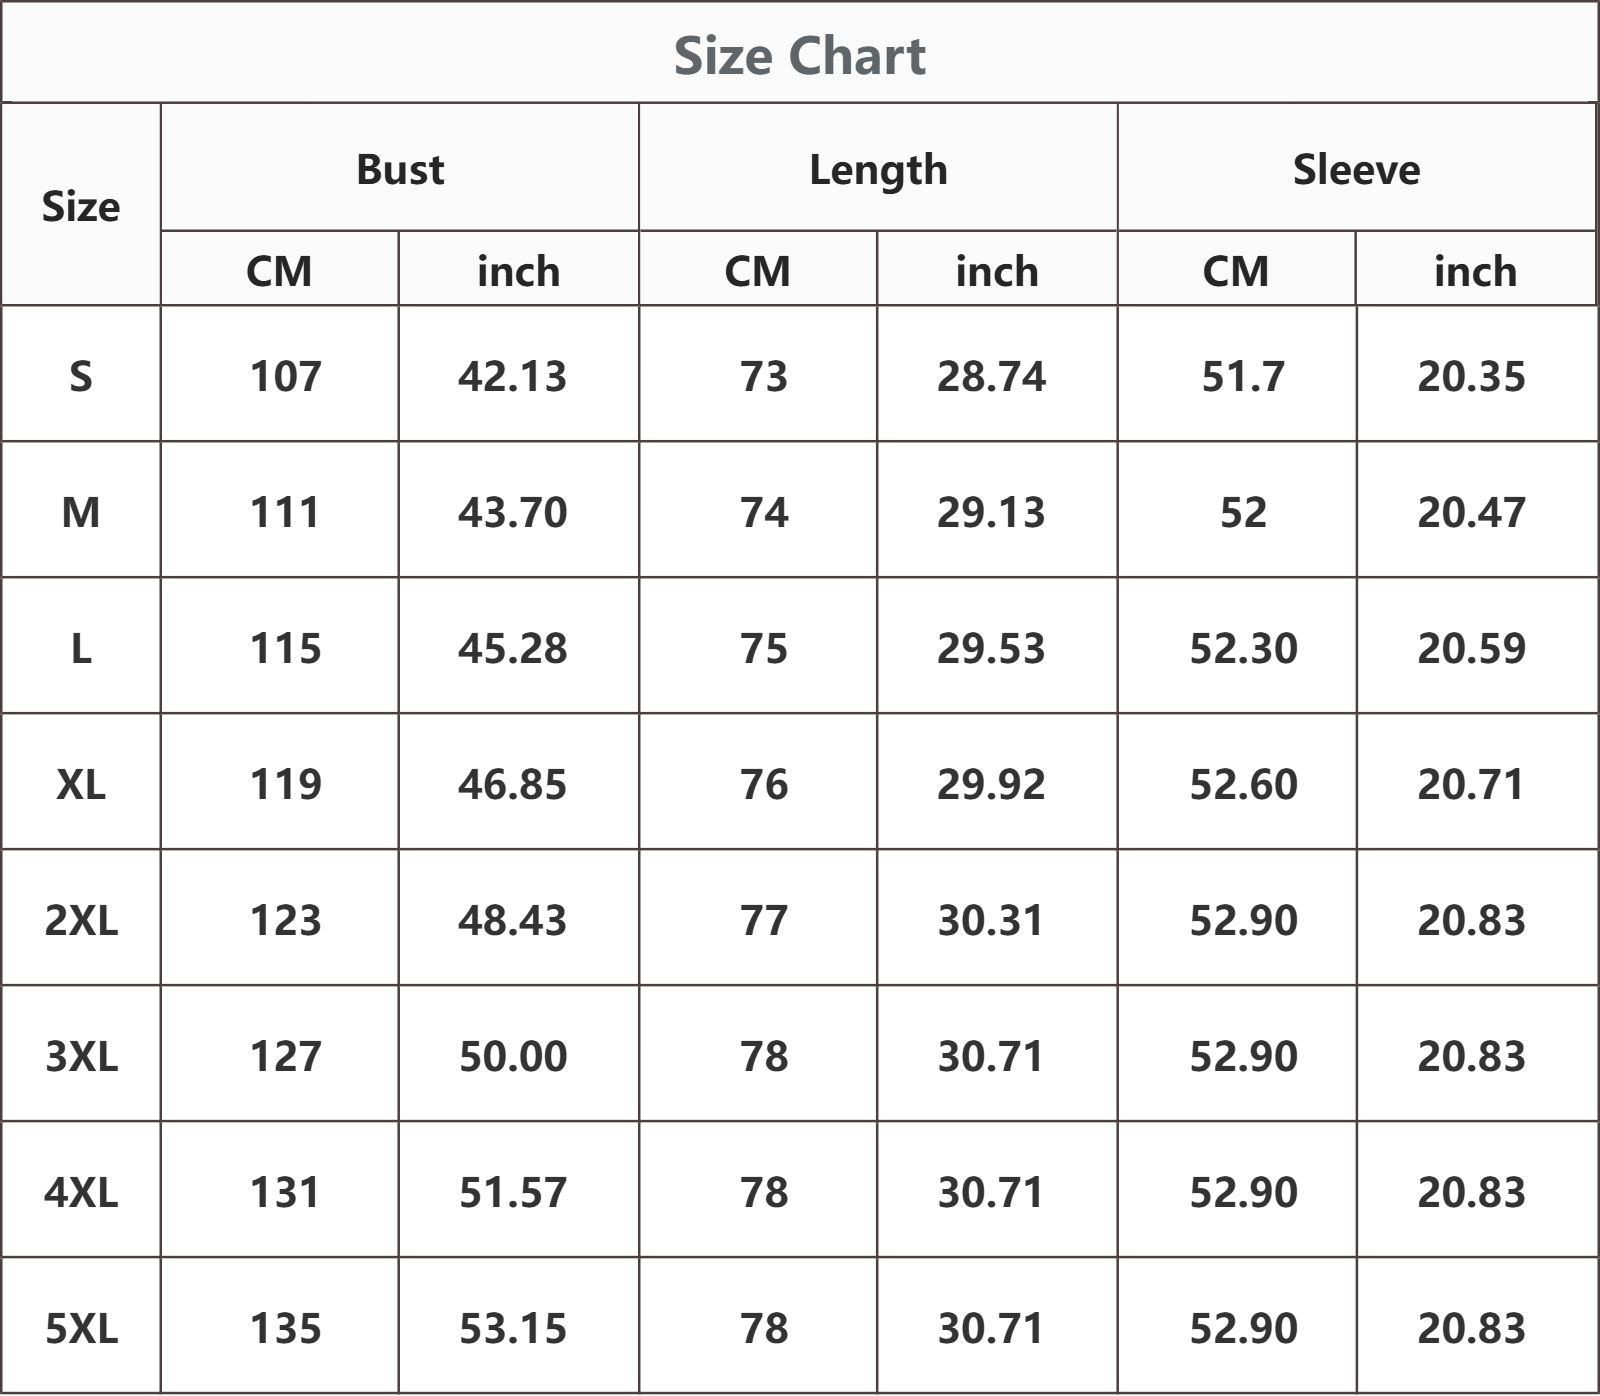The width and height of the screenshot is (1600, 1396).
Task: Click the XL size row label
Action: click(x=80, y=784)
